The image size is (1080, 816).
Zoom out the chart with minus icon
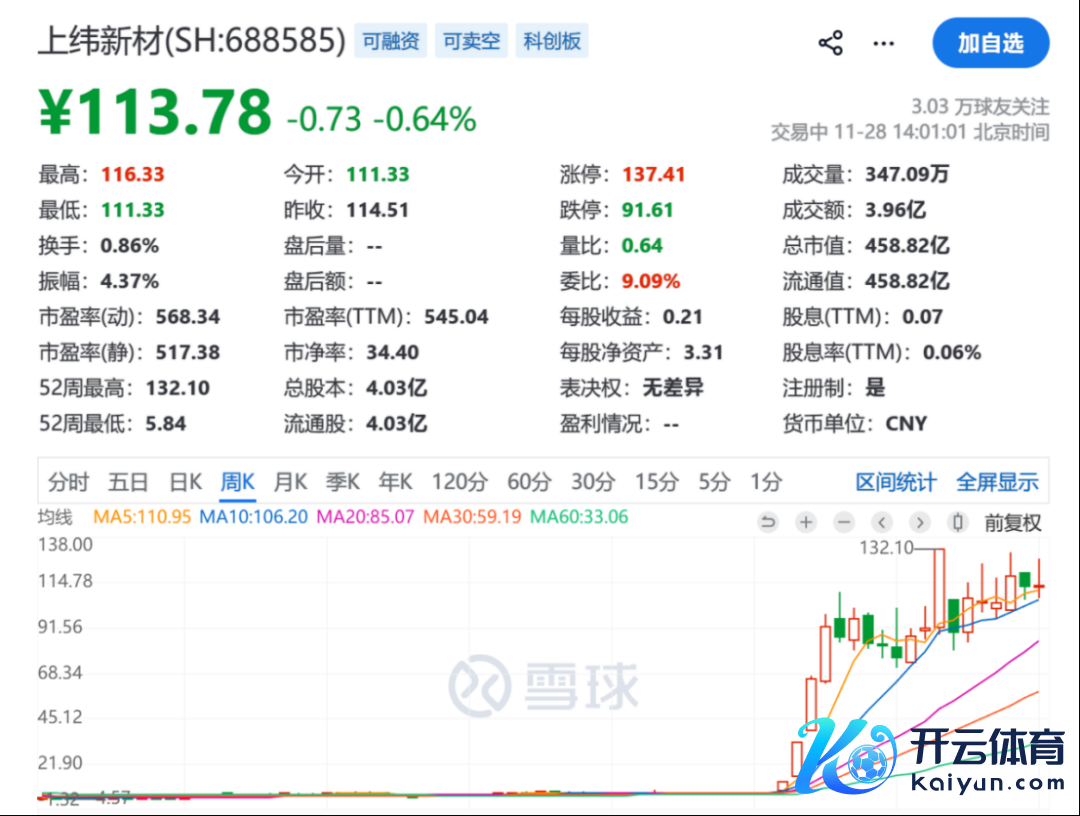pyautogui.click(x=844, y=522)
